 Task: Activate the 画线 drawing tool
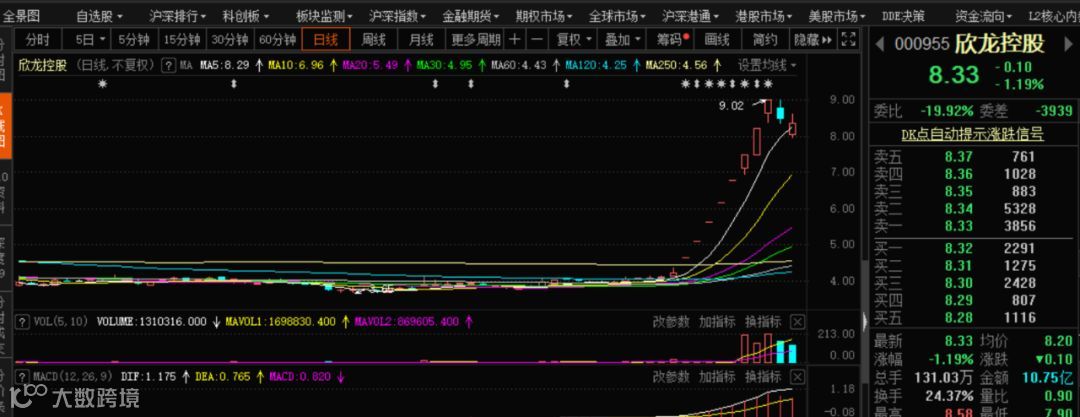coord(717,39)
